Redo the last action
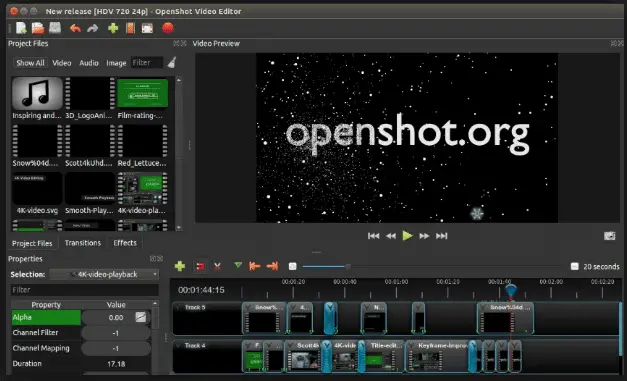The image size is (627, 381). pos(93,28)
